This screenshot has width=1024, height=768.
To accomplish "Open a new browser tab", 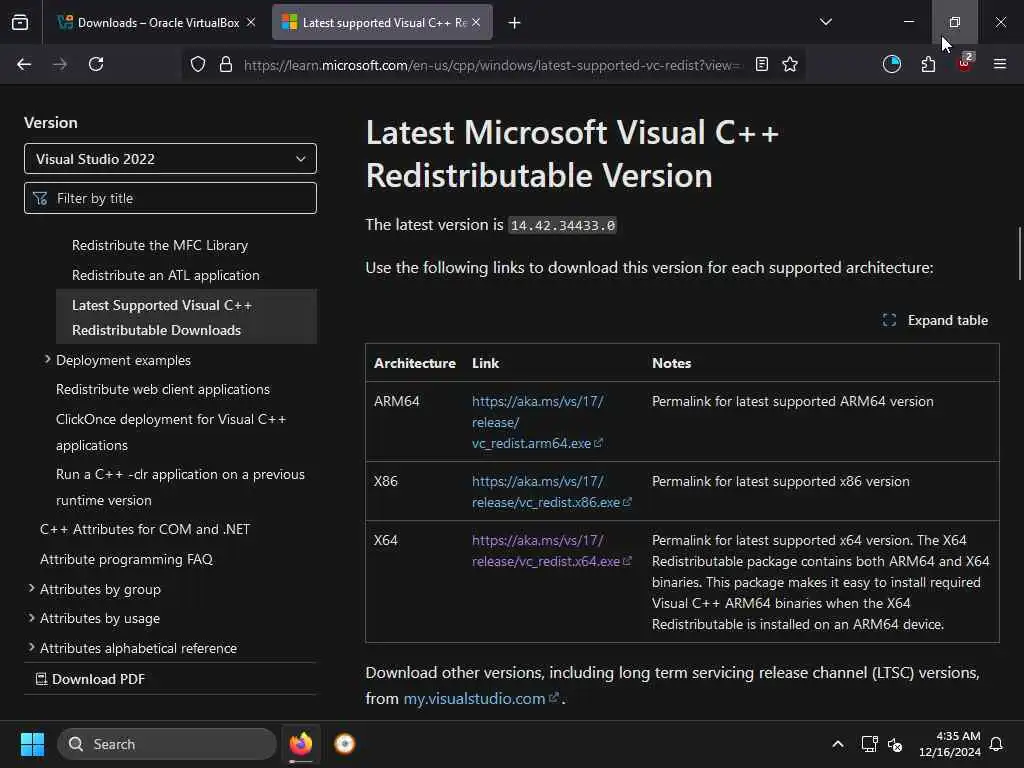I will click(515, 23).
